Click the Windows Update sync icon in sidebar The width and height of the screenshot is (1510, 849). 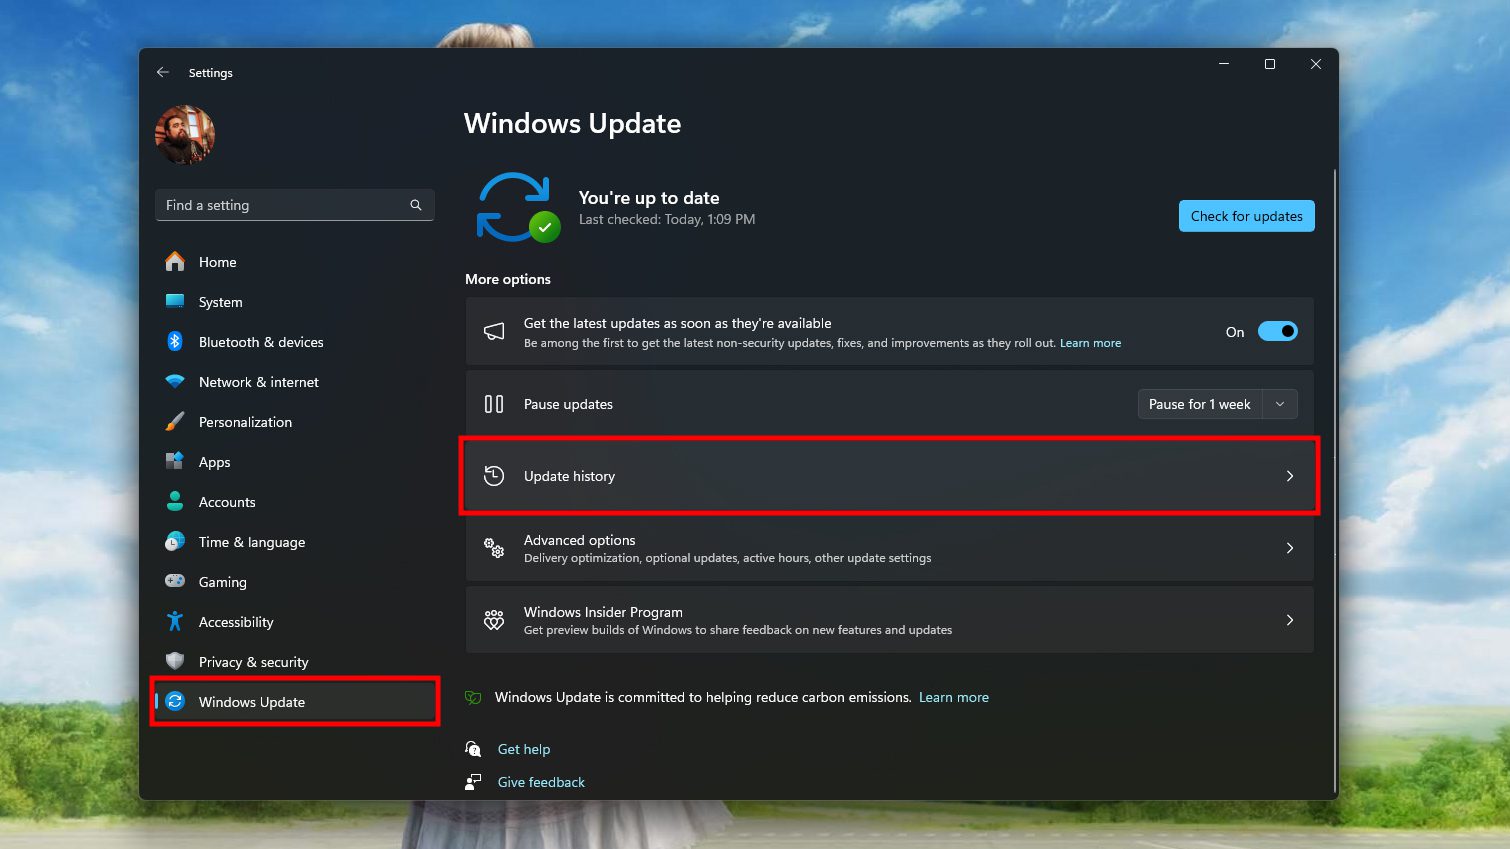coord(175,701)
